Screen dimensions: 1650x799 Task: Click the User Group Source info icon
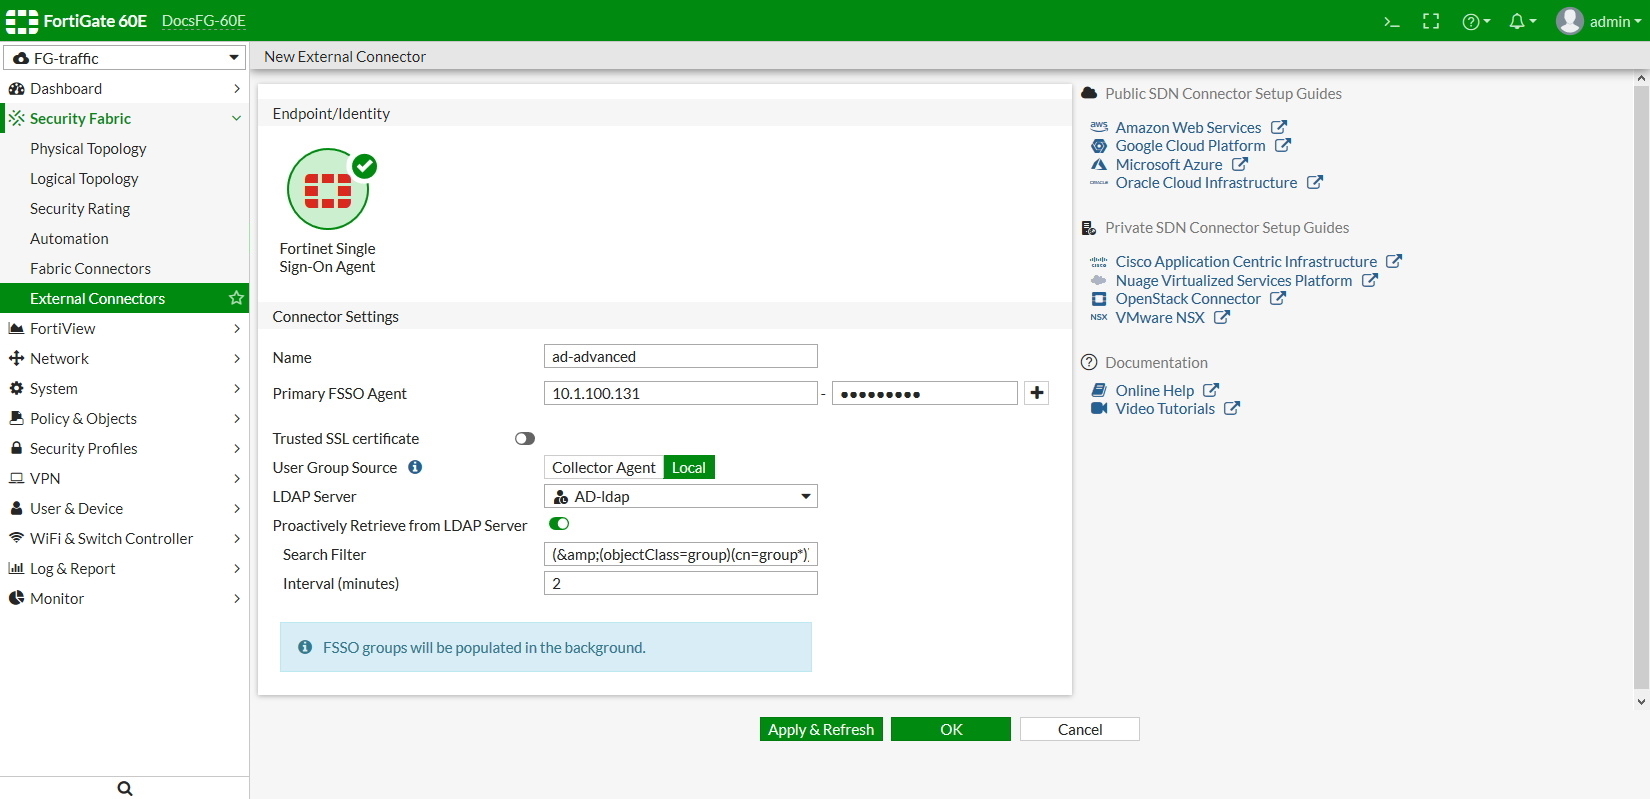[415, 467]
